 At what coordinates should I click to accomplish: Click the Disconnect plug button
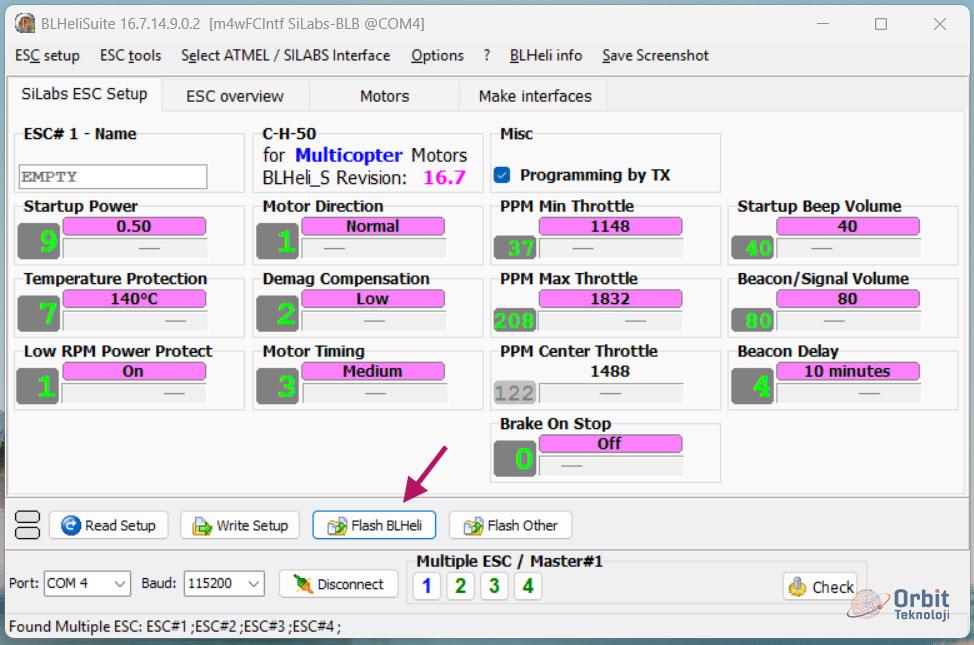point(337,584)
